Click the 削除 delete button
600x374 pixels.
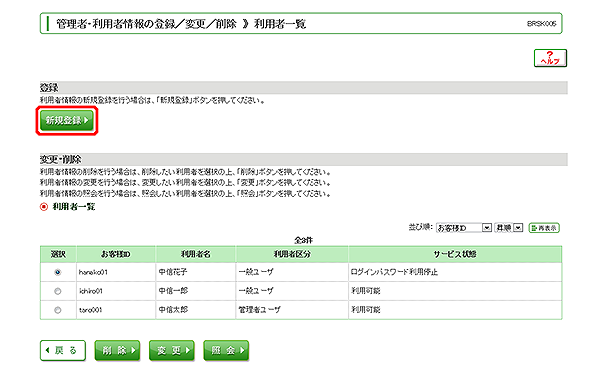[117, 351]
